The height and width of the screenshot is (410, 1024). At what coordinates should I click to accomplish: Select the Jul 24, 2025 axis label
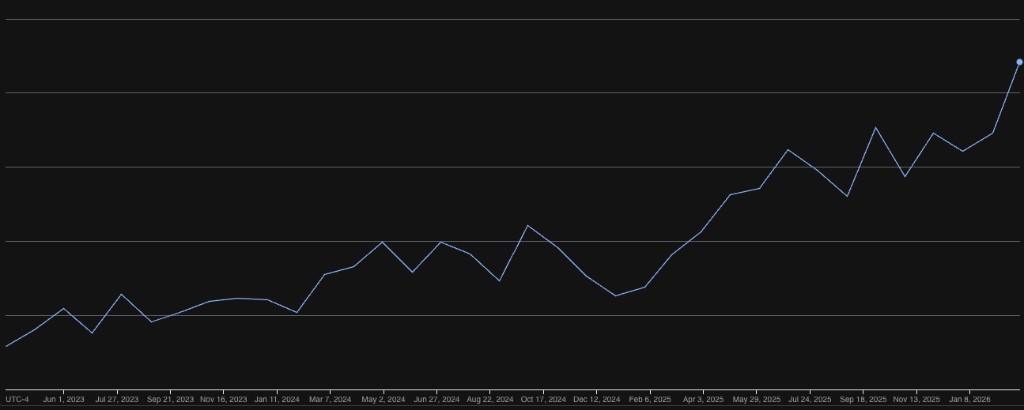point(809,399)
